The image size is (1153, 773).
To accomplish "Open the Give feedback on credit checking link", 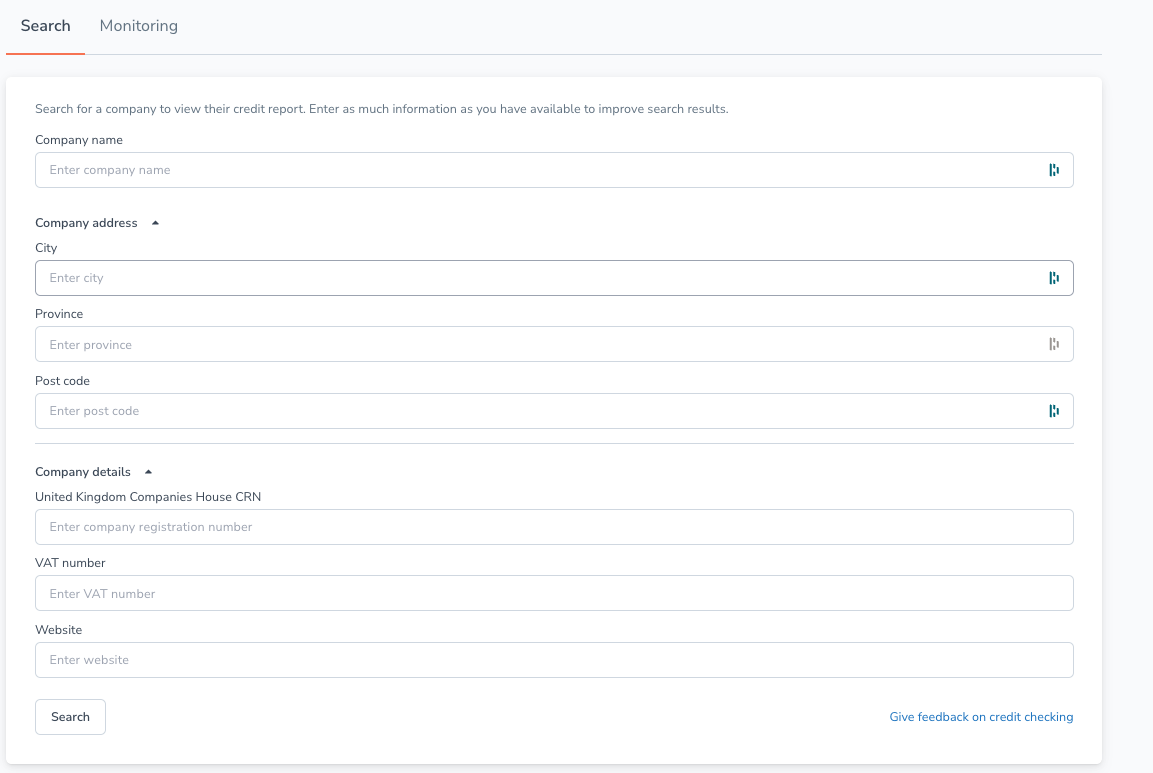I will [x=981, y=716].
